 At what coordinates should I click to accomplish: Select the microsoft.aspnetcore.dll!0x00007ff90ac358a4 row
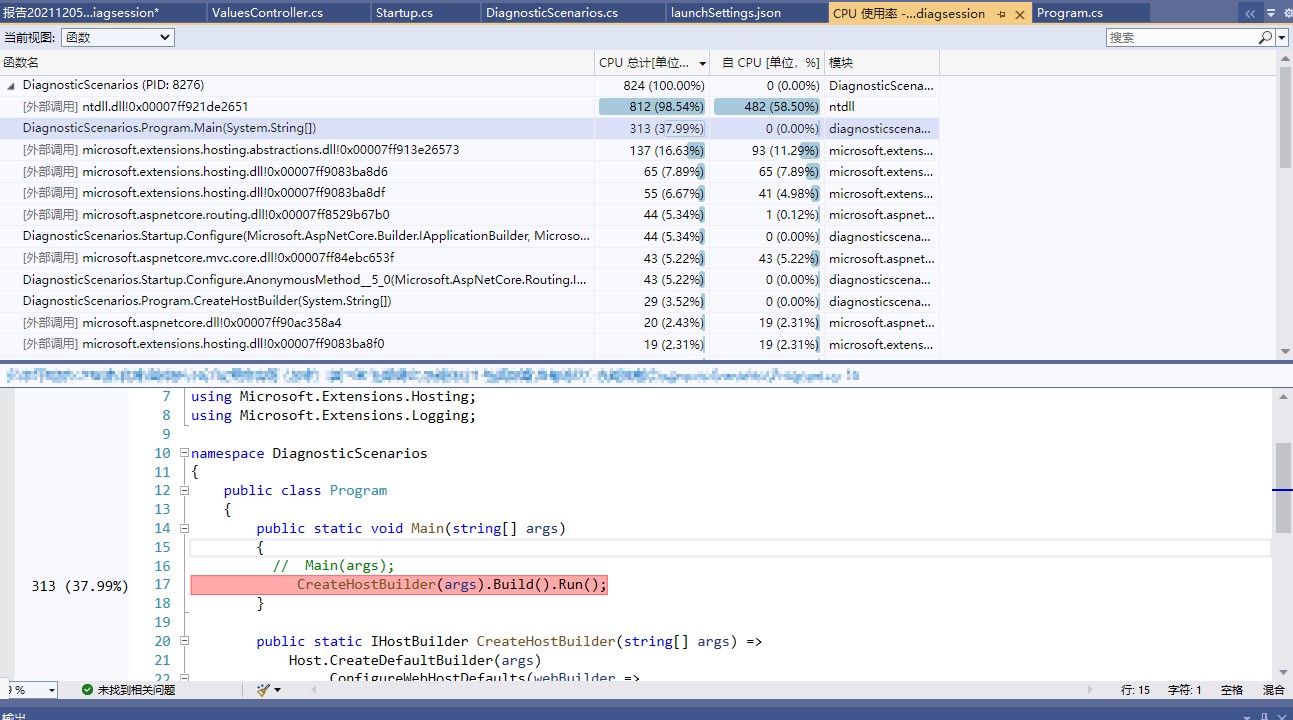(470, 322)
